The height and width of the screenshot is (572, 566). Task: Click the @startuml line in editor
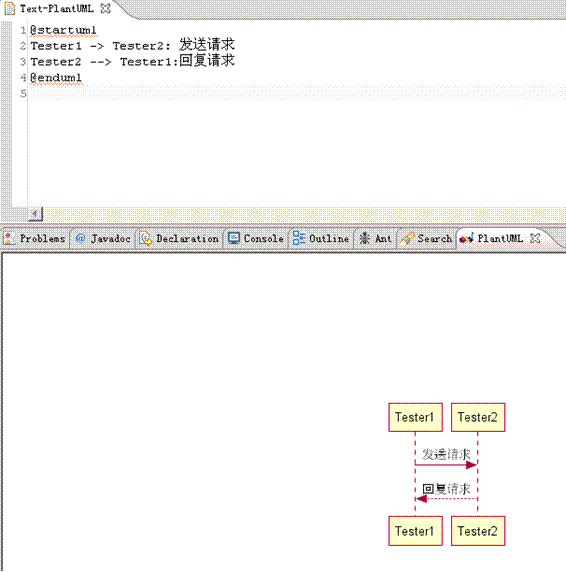(63, 30)
